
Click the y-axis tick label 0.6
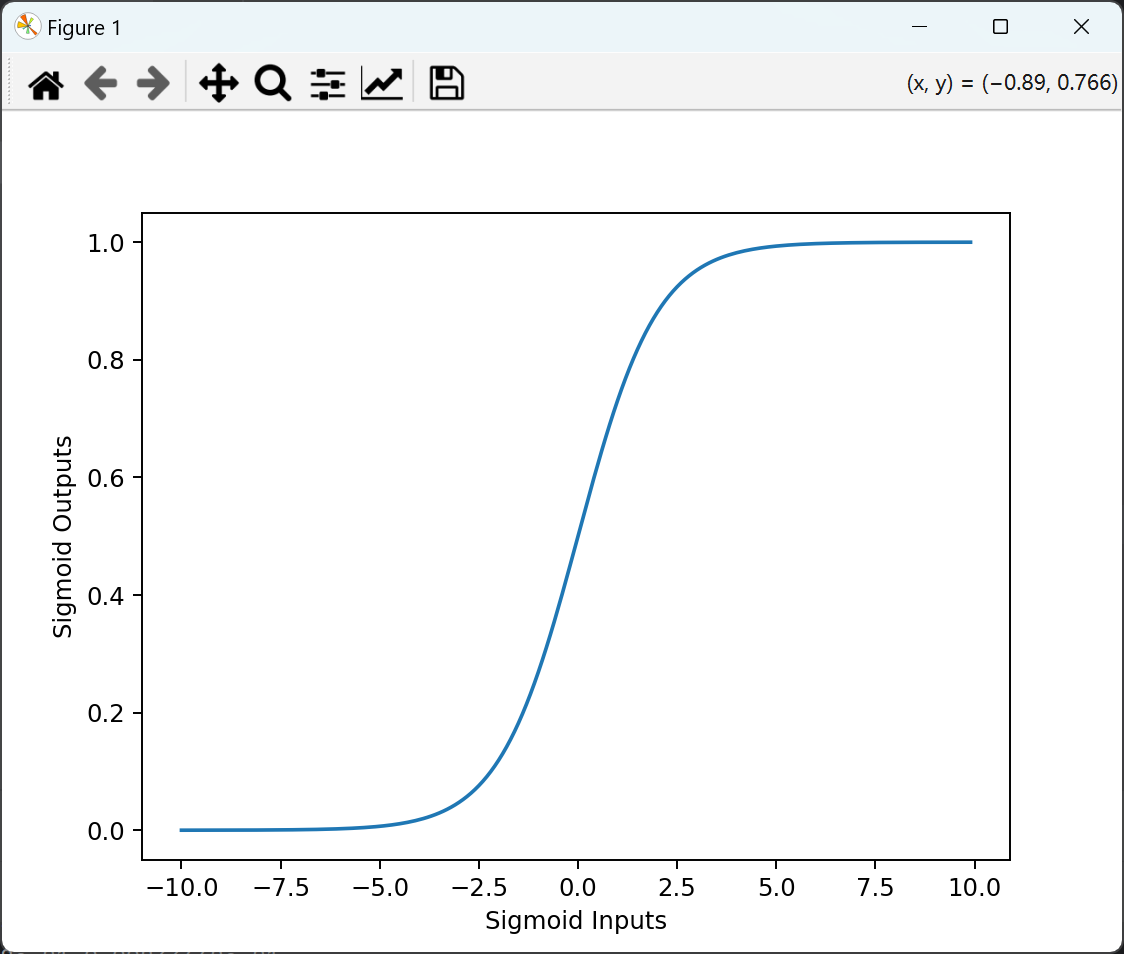pyautogui.click(x=106, y=478)
